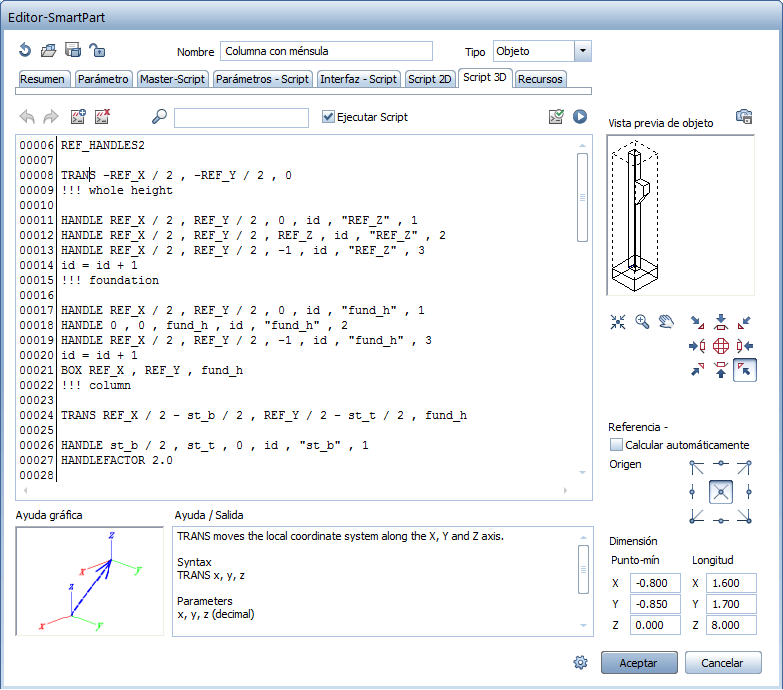The width and height of the screenshot is (783, 690).
Task: Click the reset/undo-all icon in the top toolbar
Action: pyautogui.click(x=25, y=50)
